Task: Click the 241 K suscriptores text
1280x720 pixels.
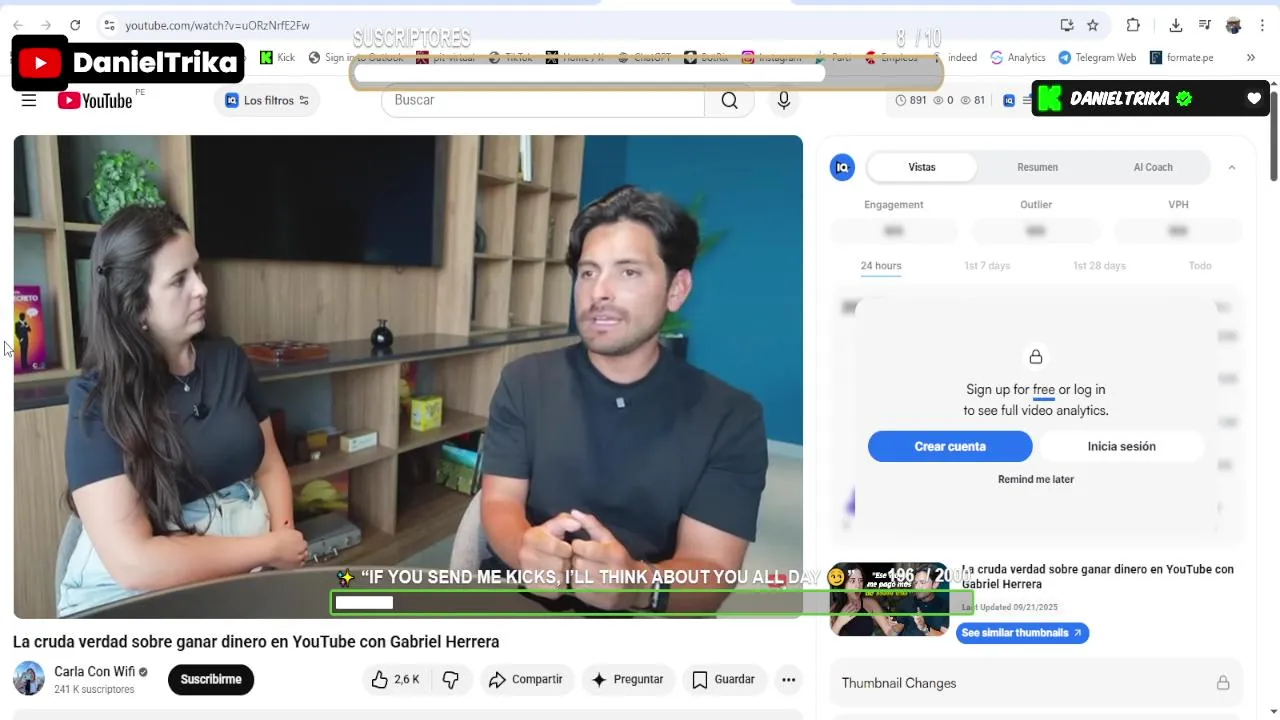Action: (x=94, y=690)
